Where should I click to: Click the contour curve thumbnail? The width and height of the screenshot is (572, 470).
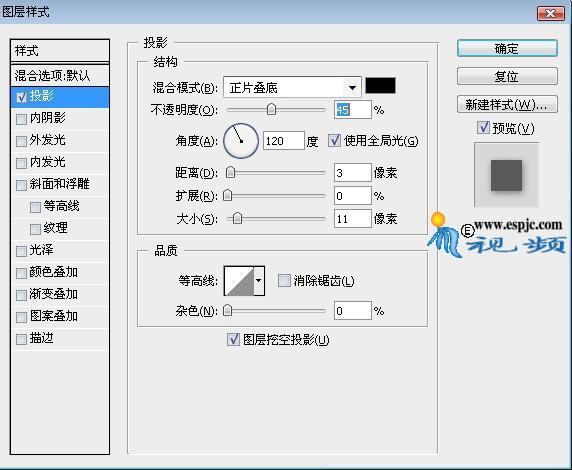click(x=239, y=281)
